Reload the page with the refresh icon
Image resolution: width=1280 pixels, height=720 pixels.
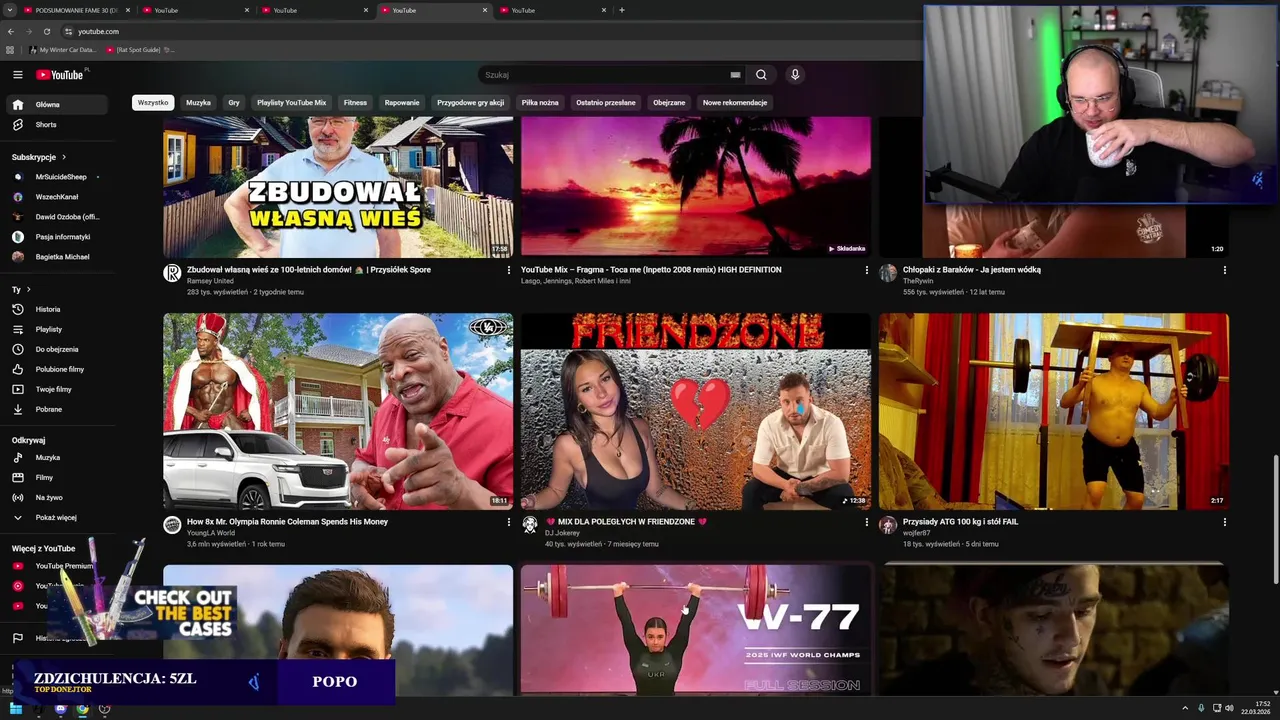tap(46, 31)
